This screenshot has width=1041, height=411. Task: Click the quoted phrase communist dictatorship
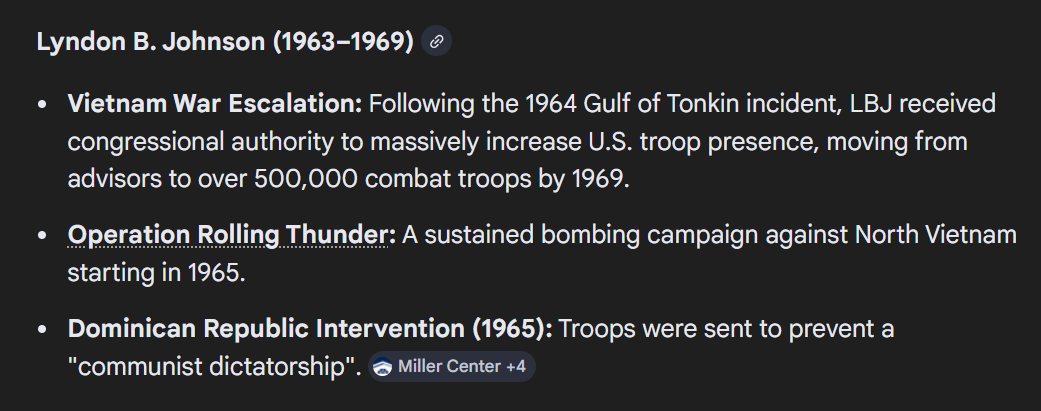click(214, 367)
